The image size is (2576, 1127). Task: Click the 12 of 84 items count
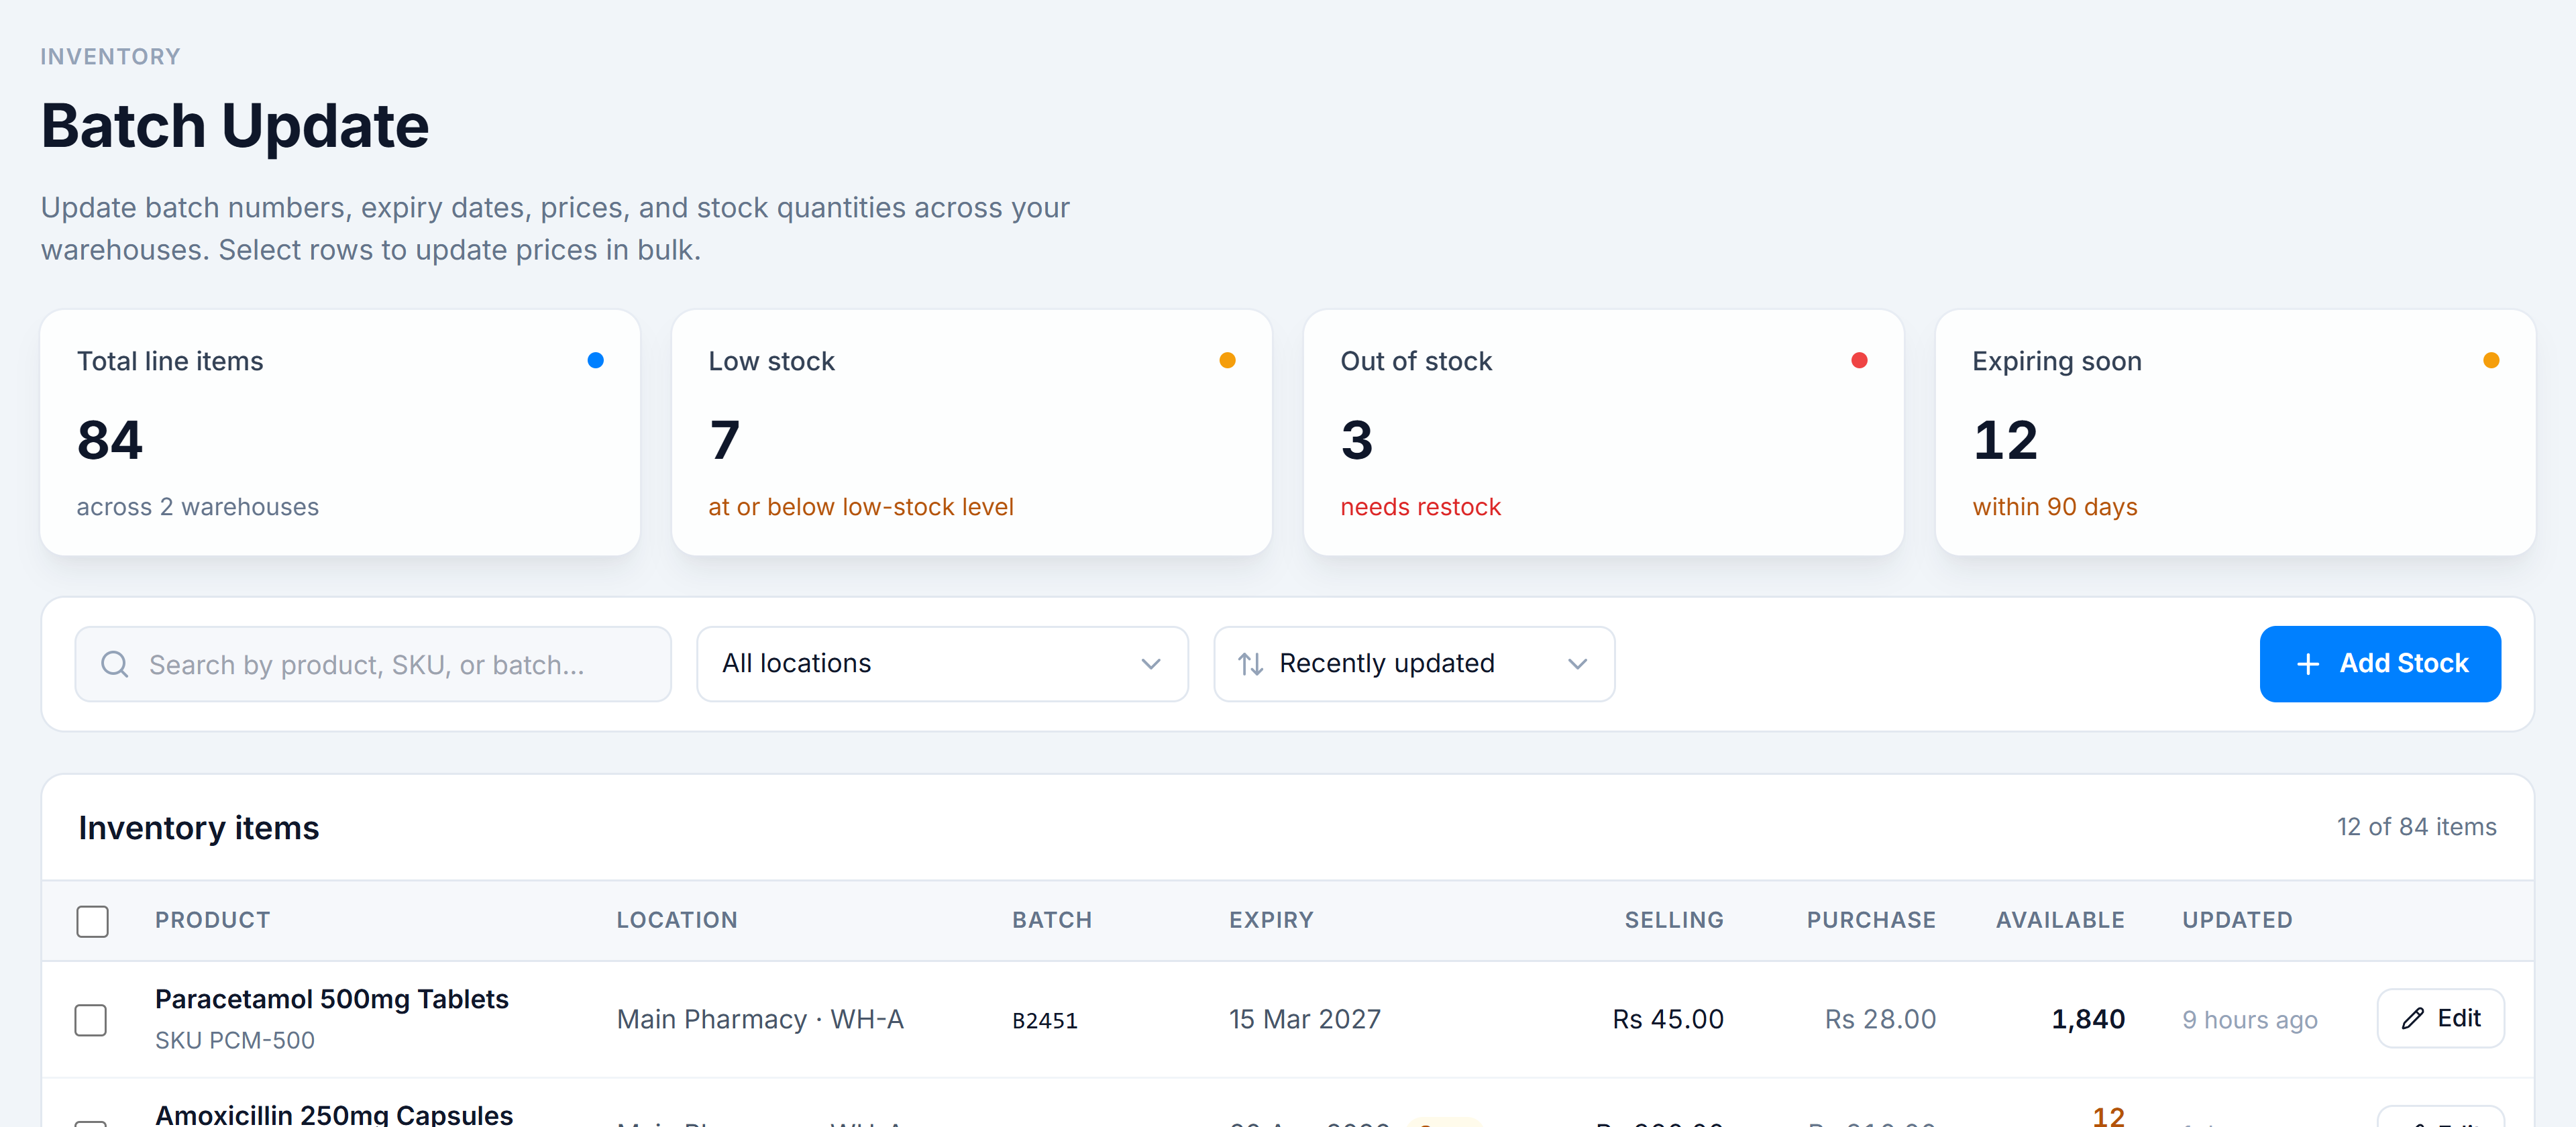point(2416,827)
